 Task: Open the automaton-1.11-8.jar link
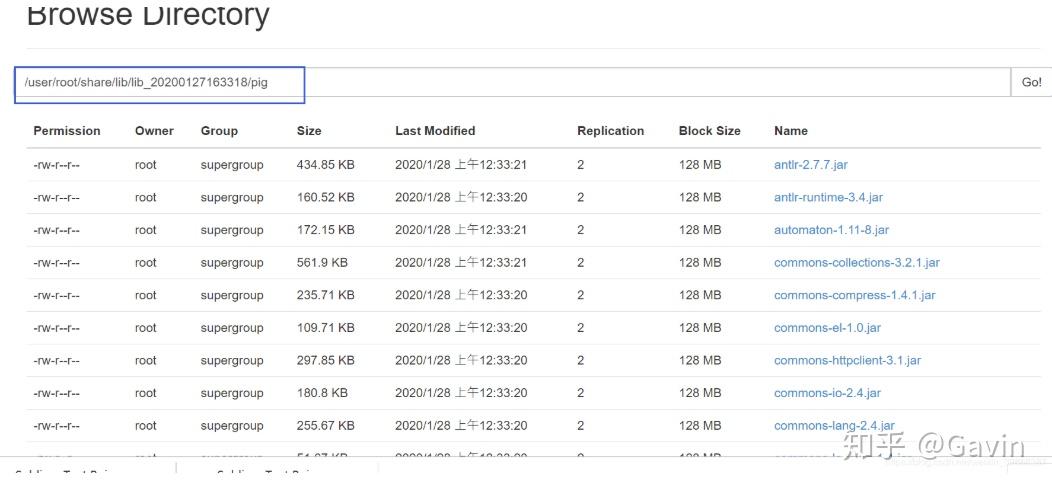(831, 230)
